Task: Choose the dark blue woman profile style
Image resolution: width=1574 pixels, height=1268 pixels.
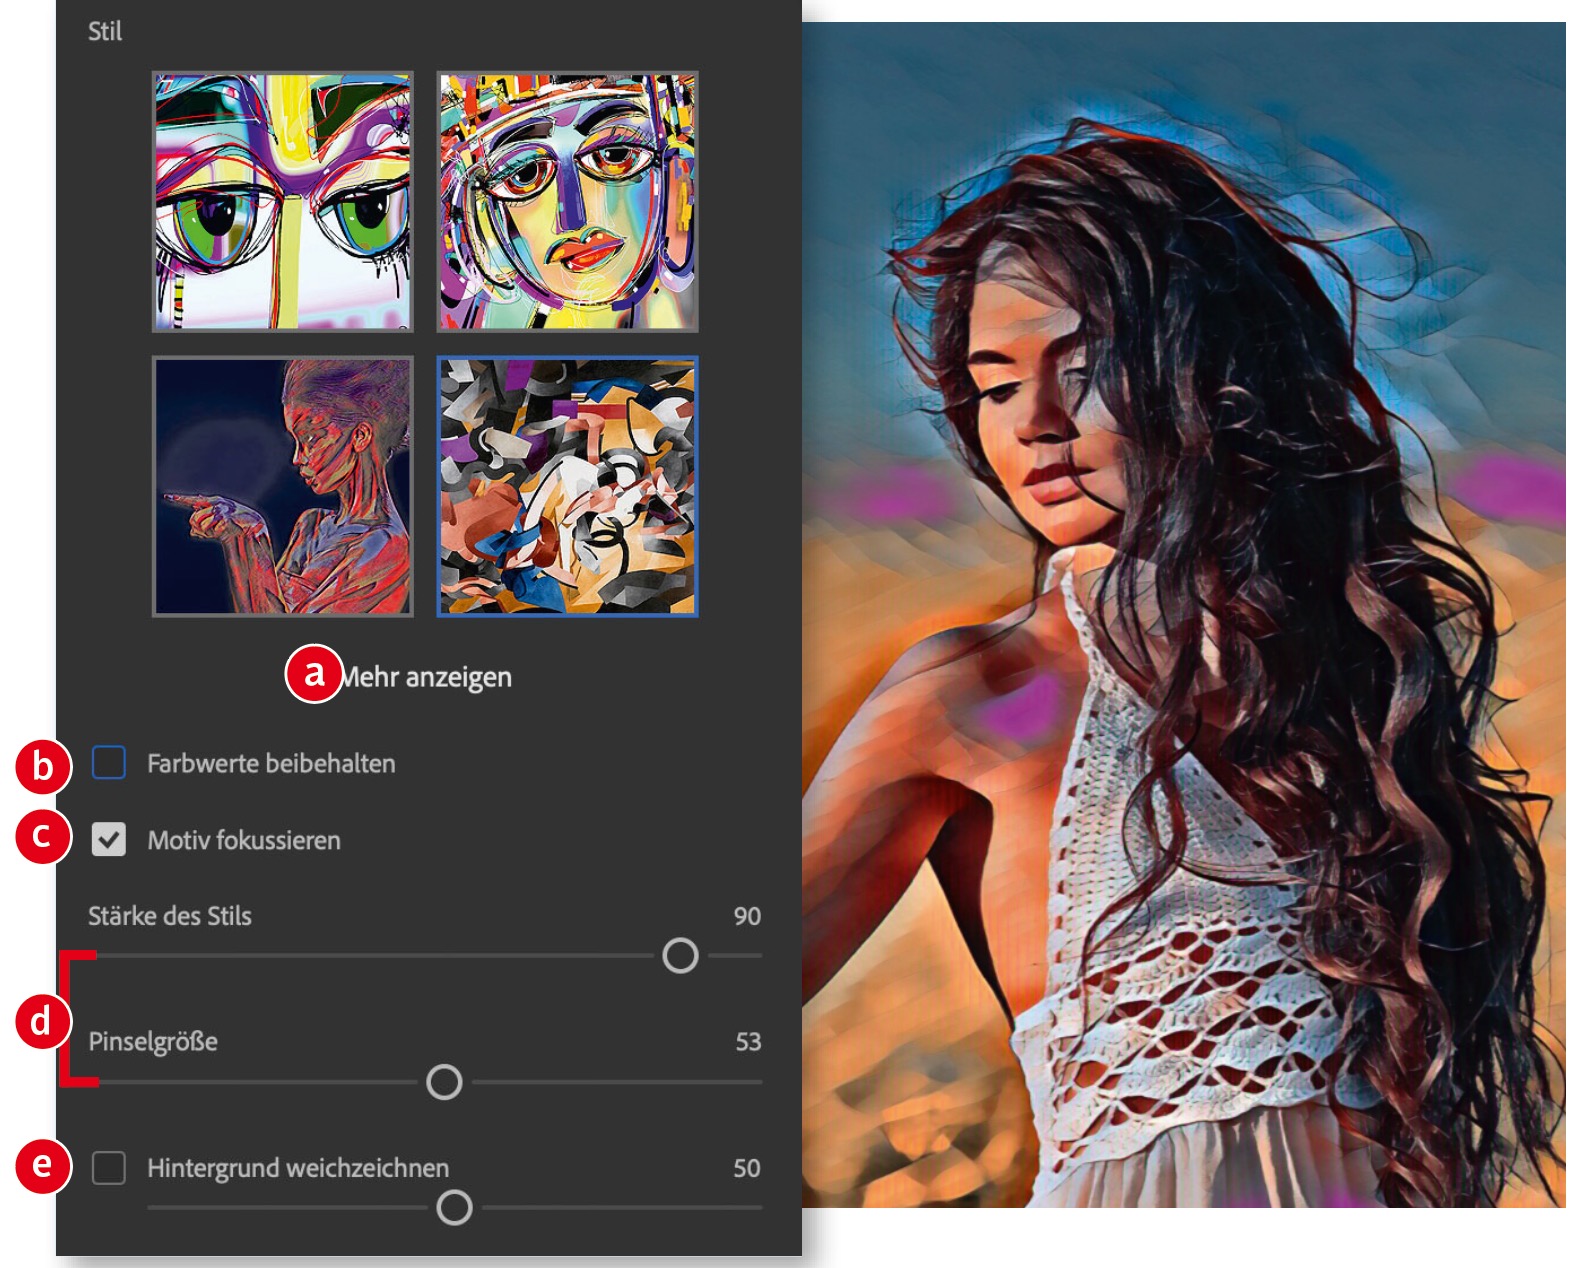Action: [x=283, y=486]
